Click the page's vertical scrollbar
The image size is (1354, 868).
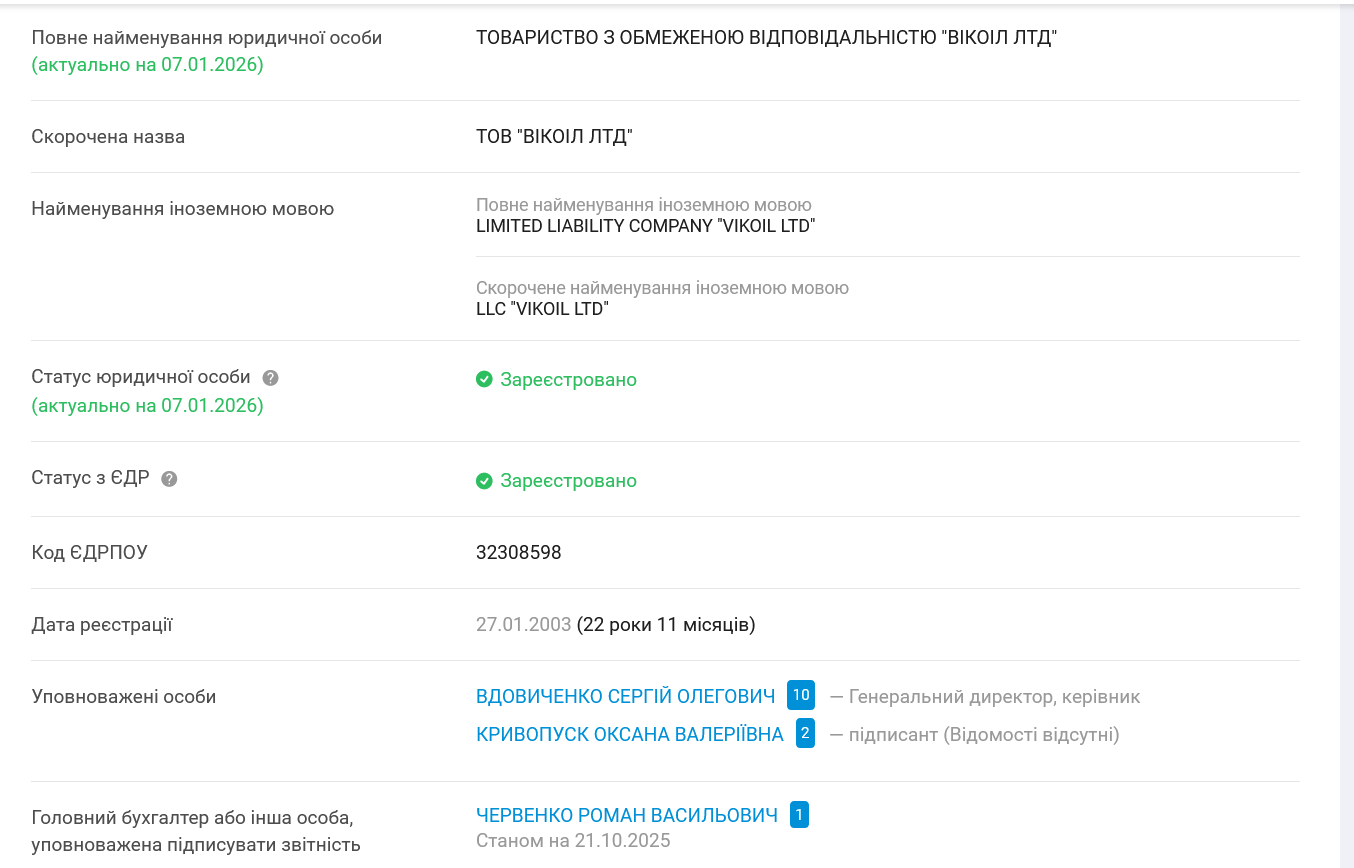(1346, 434)
